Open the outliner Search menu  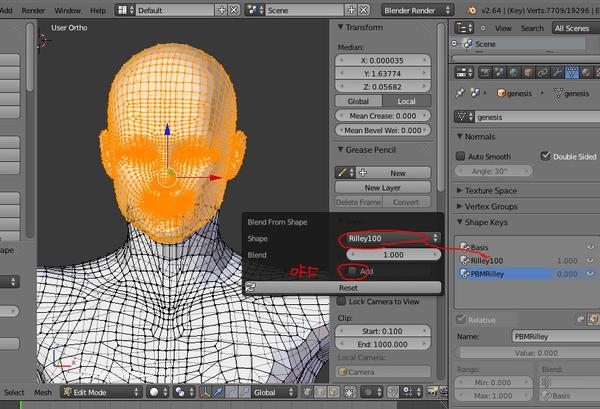point(532,28)
